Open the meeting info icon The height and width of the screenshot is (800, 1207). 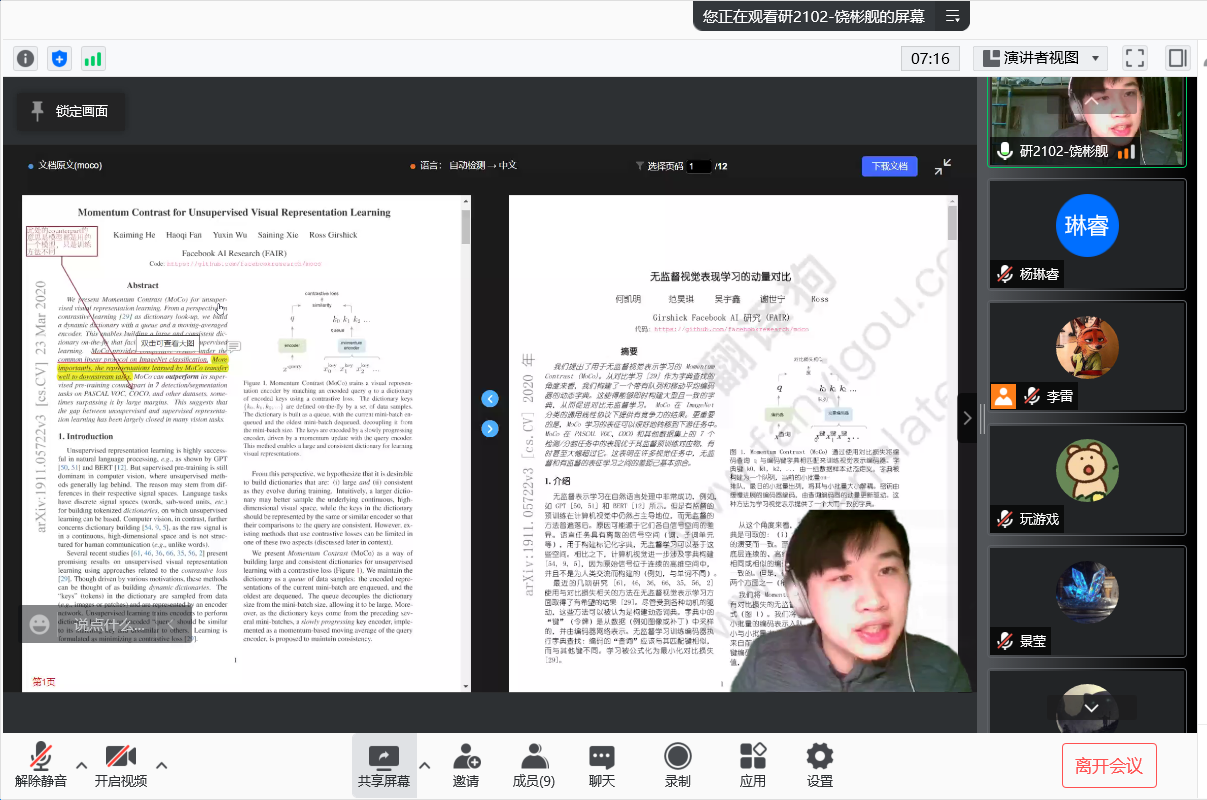click(x=26, y=58)
